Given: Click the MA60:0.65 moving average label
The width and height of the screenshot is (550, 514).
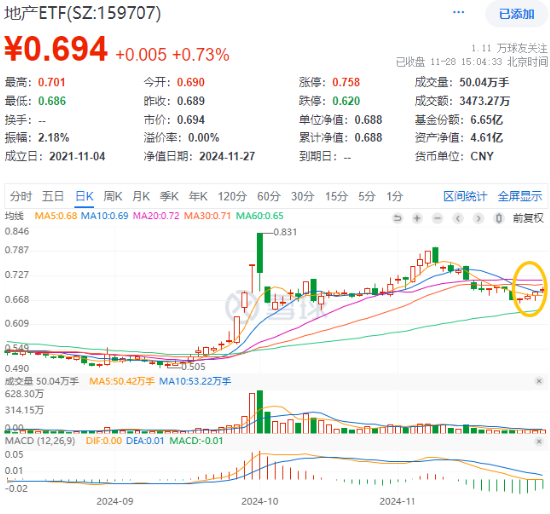Looking at the screenshot, I should [259, 216].
